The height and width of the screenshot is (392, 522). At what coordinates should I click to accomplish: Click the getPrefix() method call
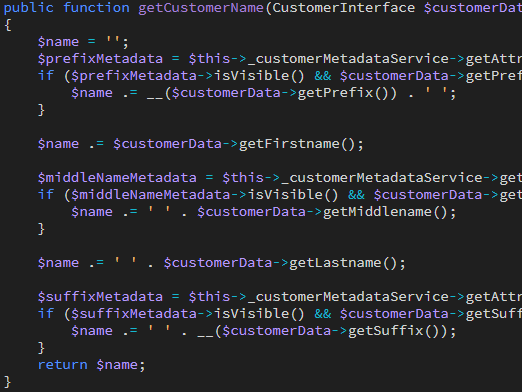343,93
